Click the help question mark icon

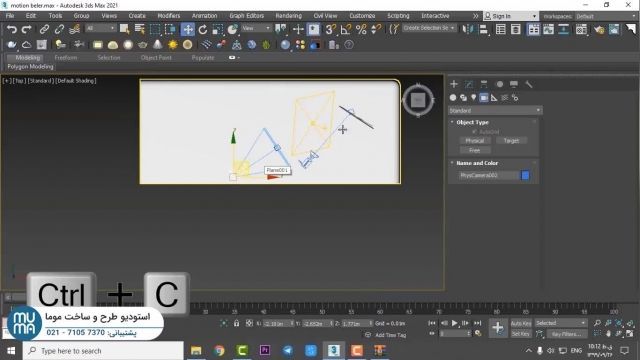349,44
